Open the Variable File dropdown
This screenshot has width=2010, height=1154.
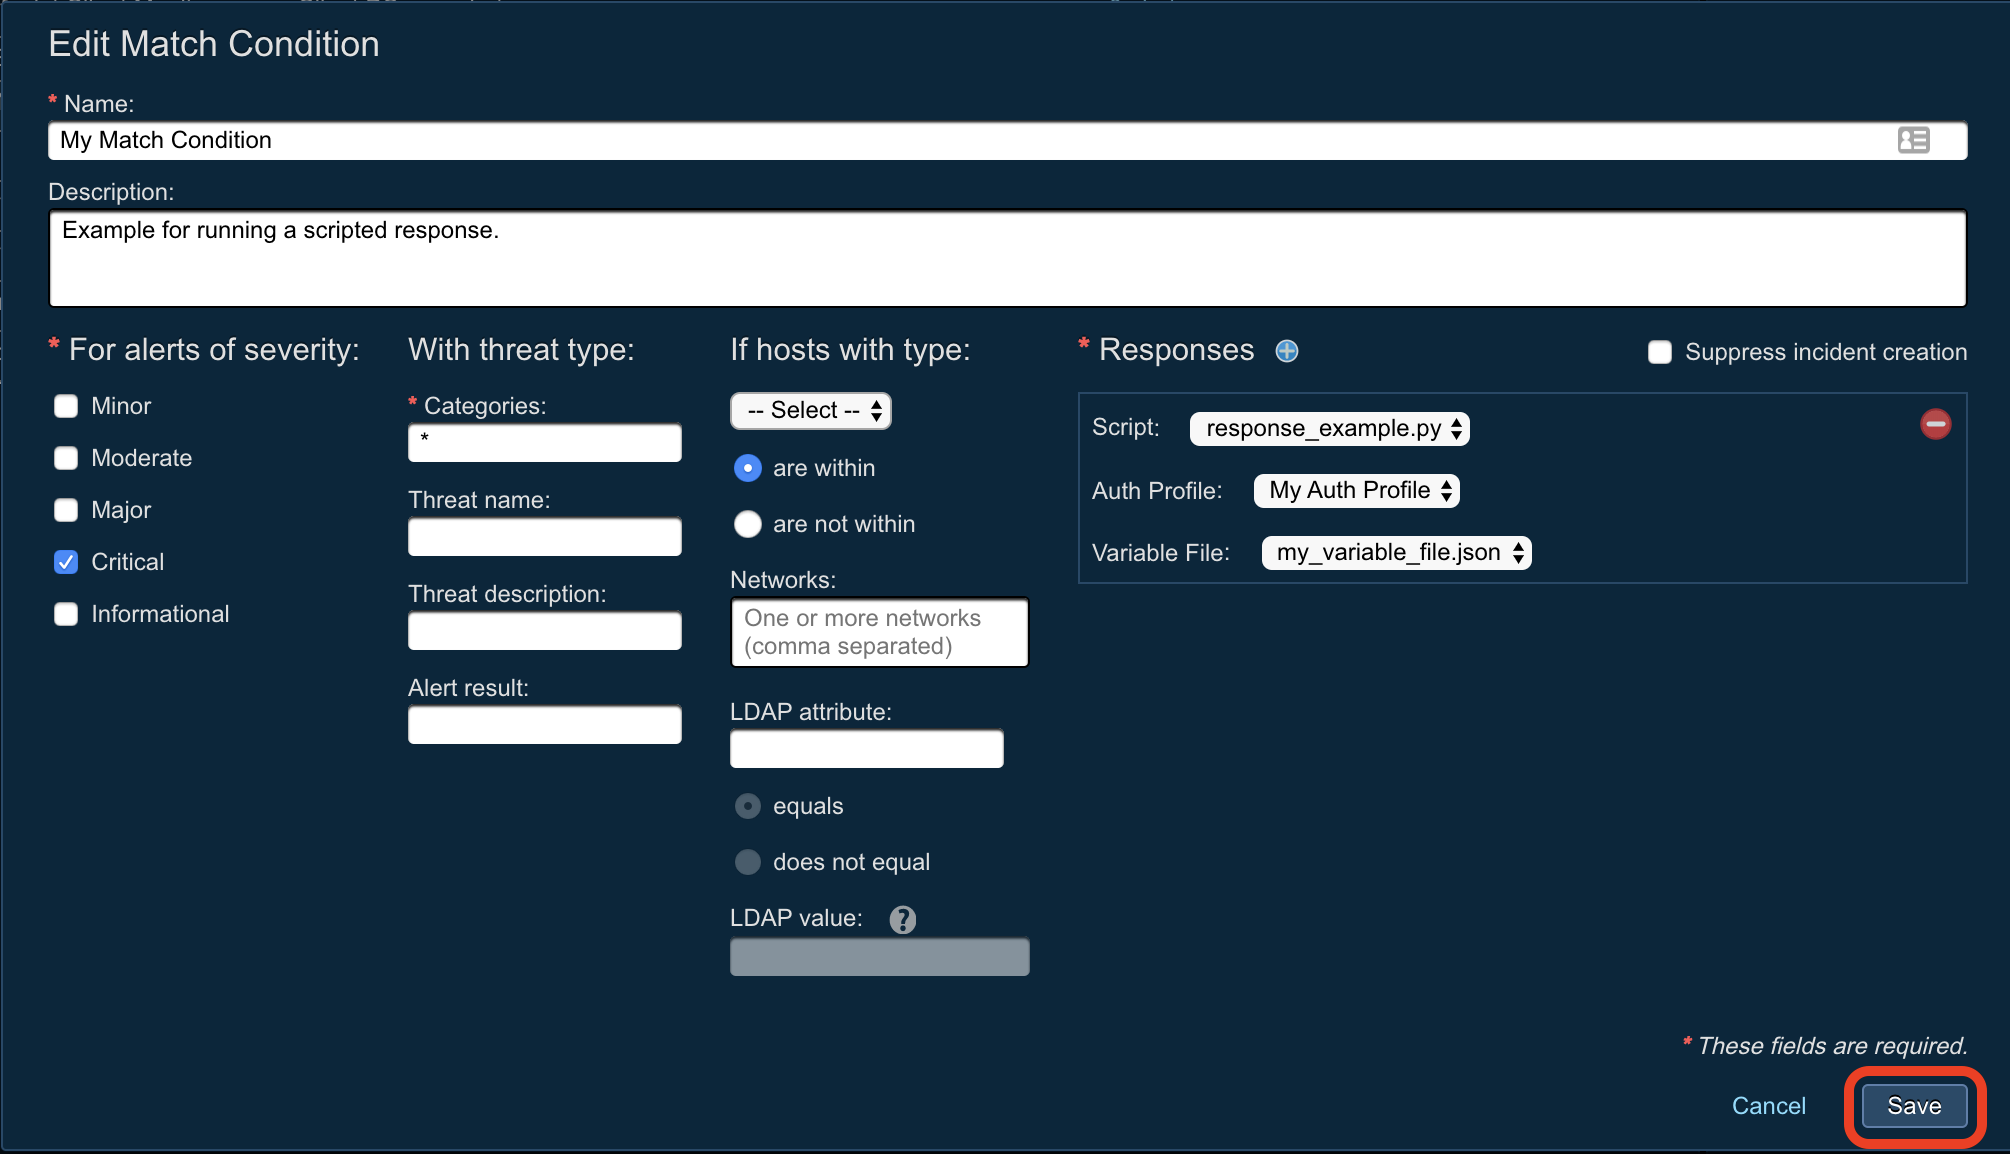pyautogui.click(x=1397, y=552)
